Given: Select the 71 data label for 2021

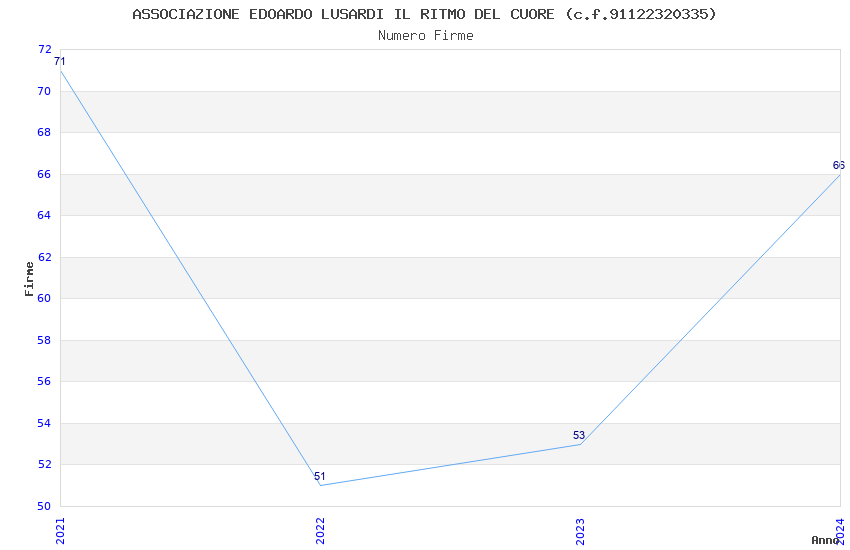Looking at the screenshot, I should [x=60, y=61].
